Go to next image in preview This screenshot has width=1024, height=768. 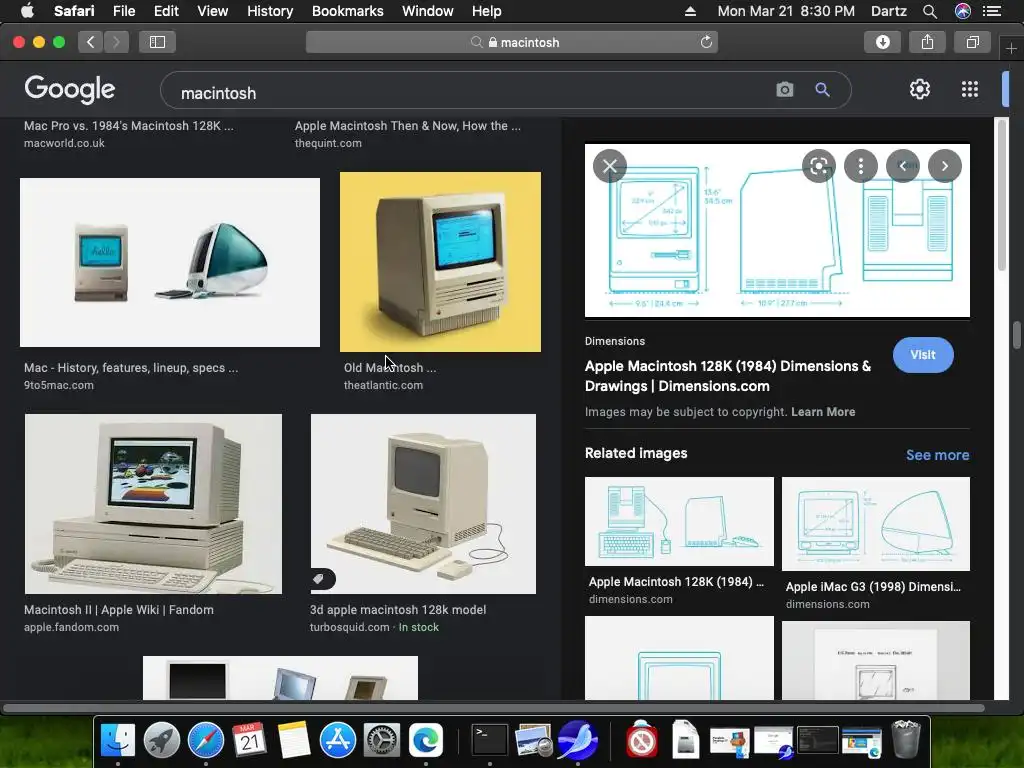(944, 166)
